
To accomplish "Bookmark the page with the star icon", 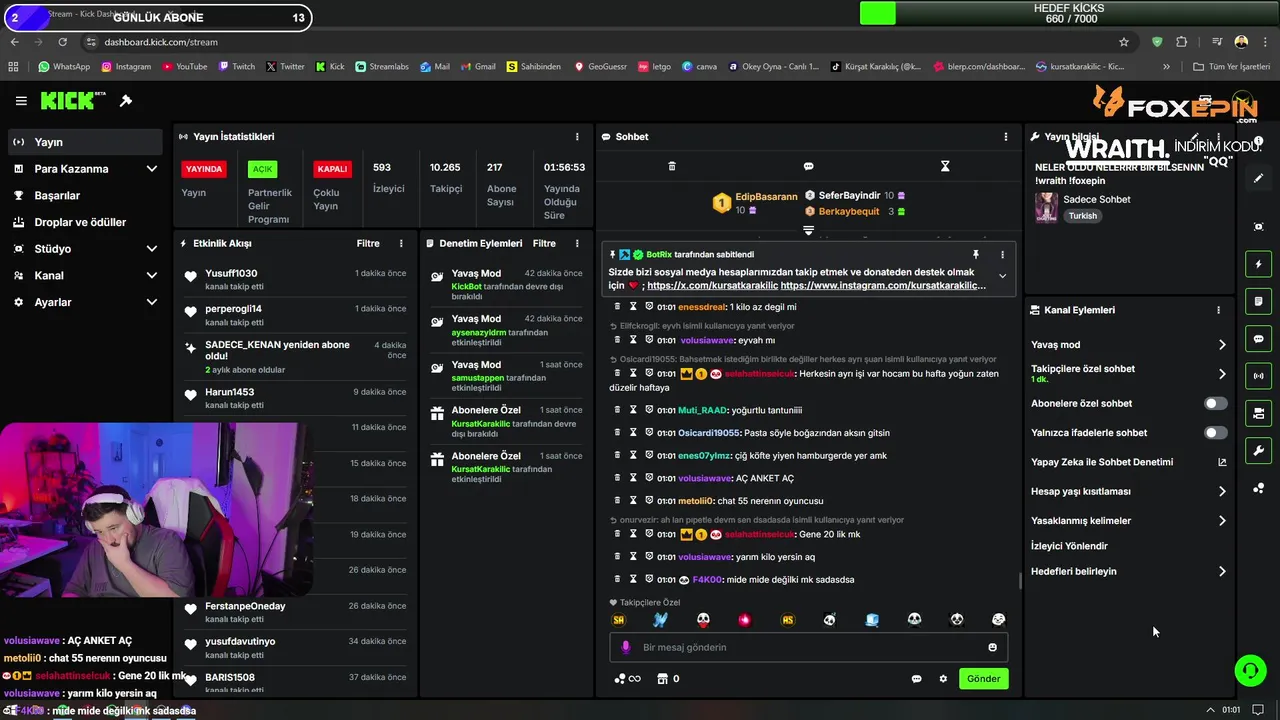I will pos(1124,42).
